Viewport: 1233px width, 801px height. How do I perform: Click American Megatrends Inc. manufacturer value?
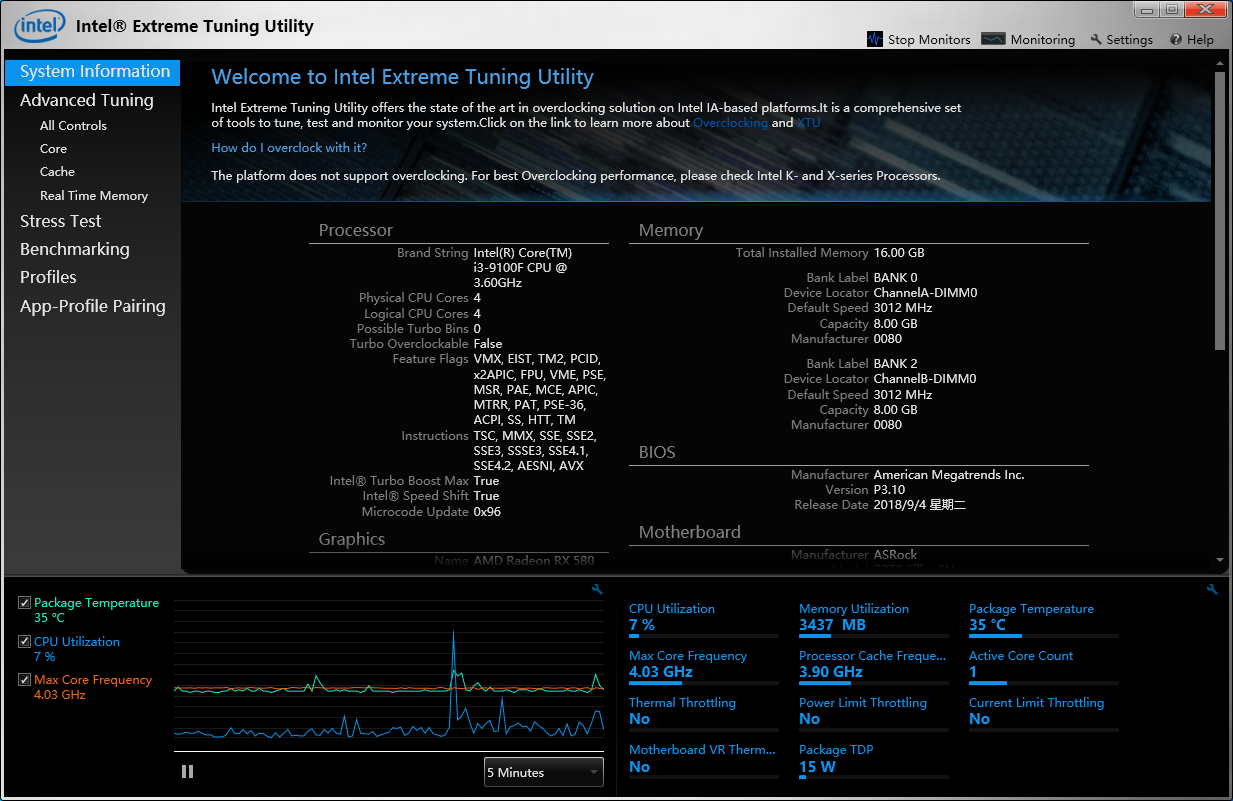coord(949,475)
